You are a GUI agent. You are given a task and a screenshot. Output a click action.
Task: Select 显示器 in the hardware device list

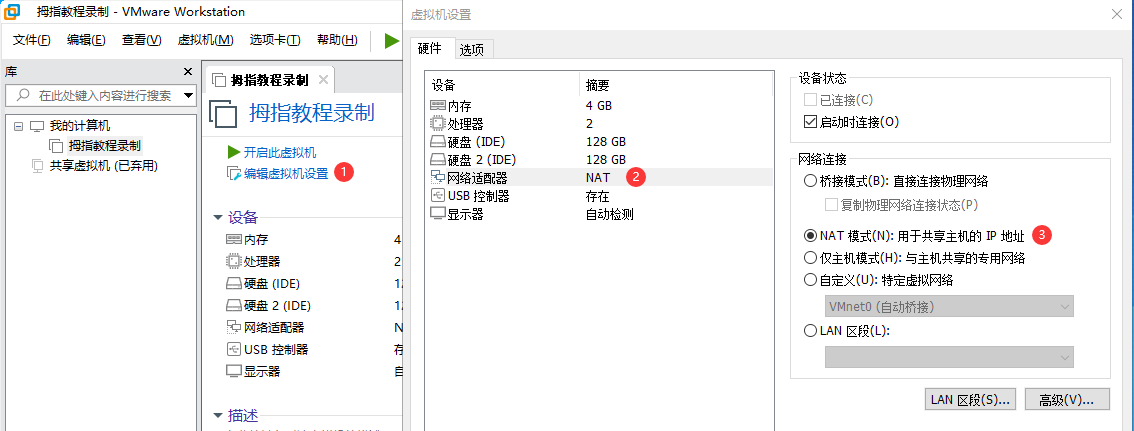click(465, 213)
